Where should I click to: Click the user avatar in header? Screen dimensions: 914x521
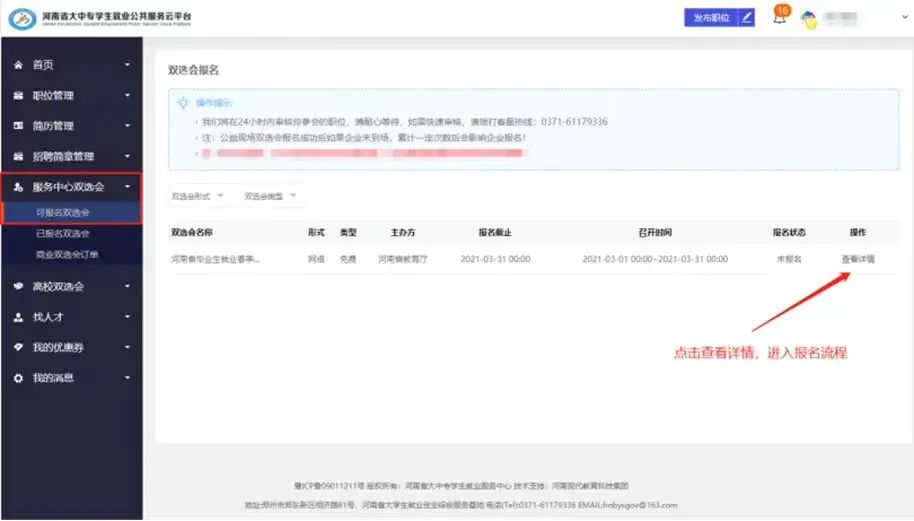pos(809,19)
